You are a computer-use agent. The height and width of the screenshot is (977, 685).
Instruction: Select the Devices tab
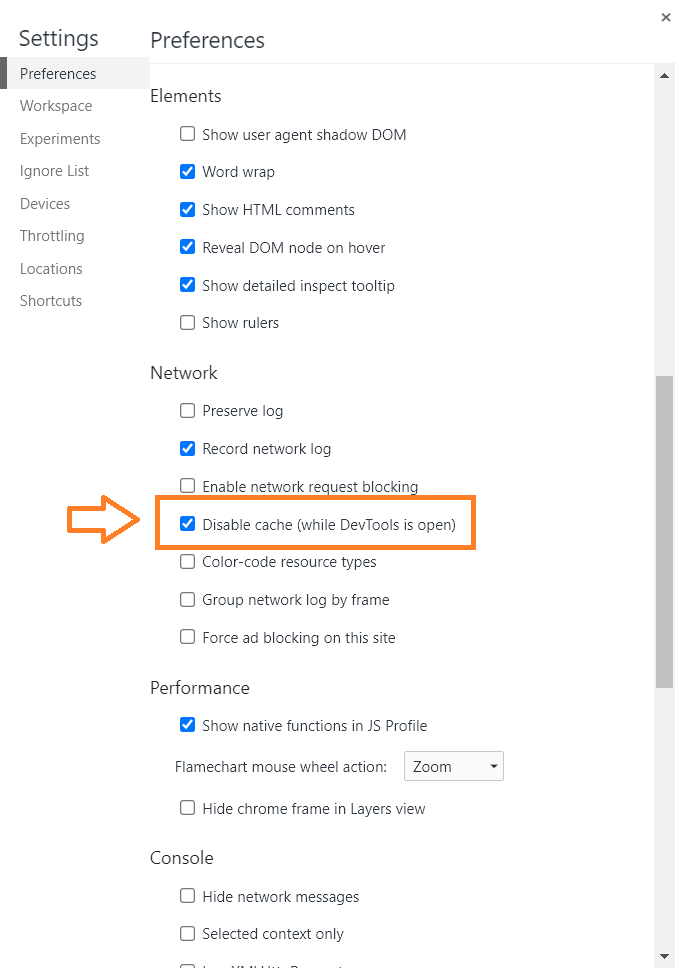tap(45, 204)
